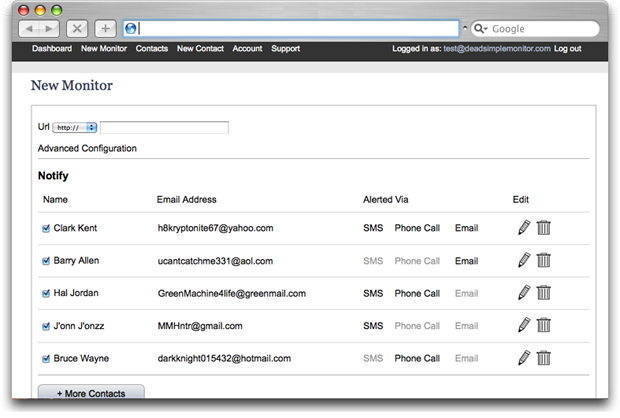Delete J'onn J'onzz using the trash icon
620x418 pixels.
[544, 325]
